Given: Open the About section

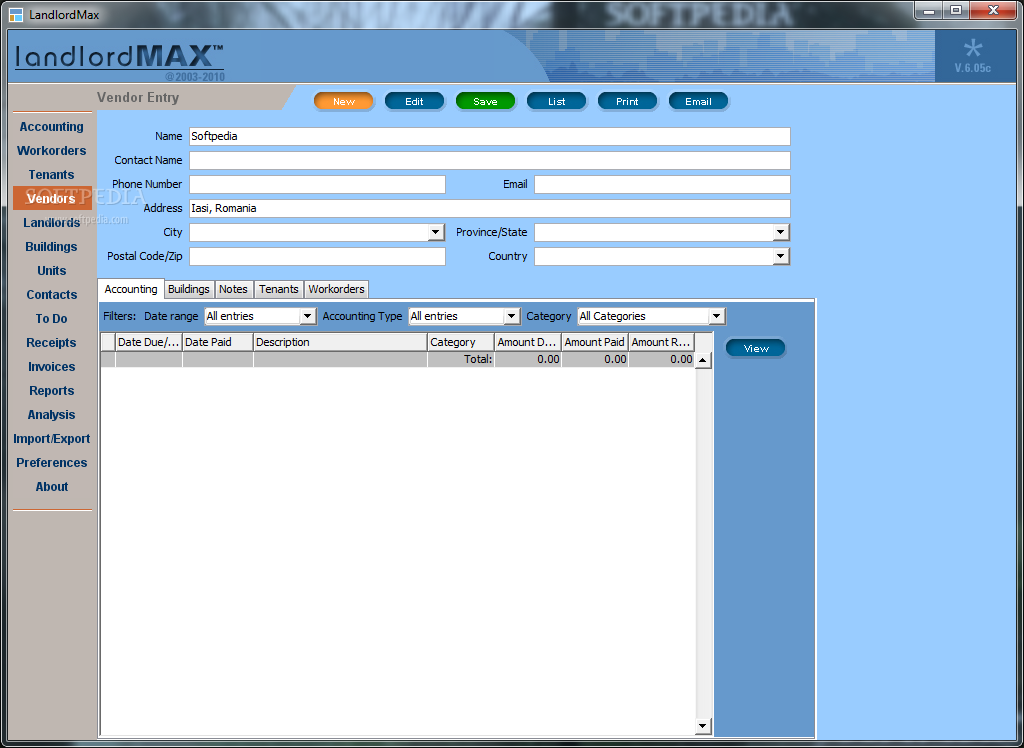Looking at the screenshot, I should pos(52,487).
